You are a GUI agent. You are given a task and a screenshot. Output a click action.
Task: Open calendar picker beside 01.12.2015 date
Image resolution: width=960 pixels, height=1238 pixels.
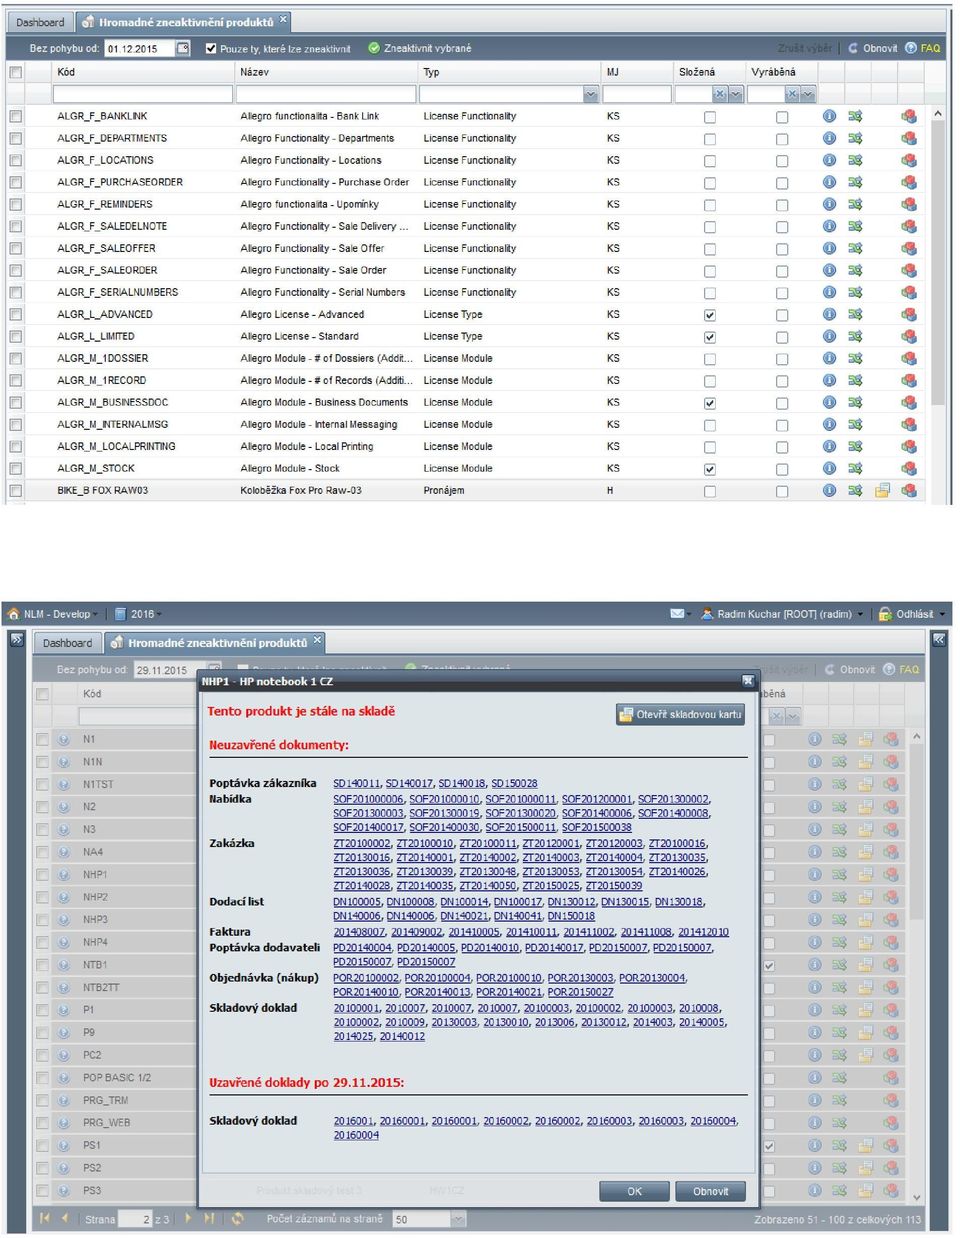coord(183,48)
